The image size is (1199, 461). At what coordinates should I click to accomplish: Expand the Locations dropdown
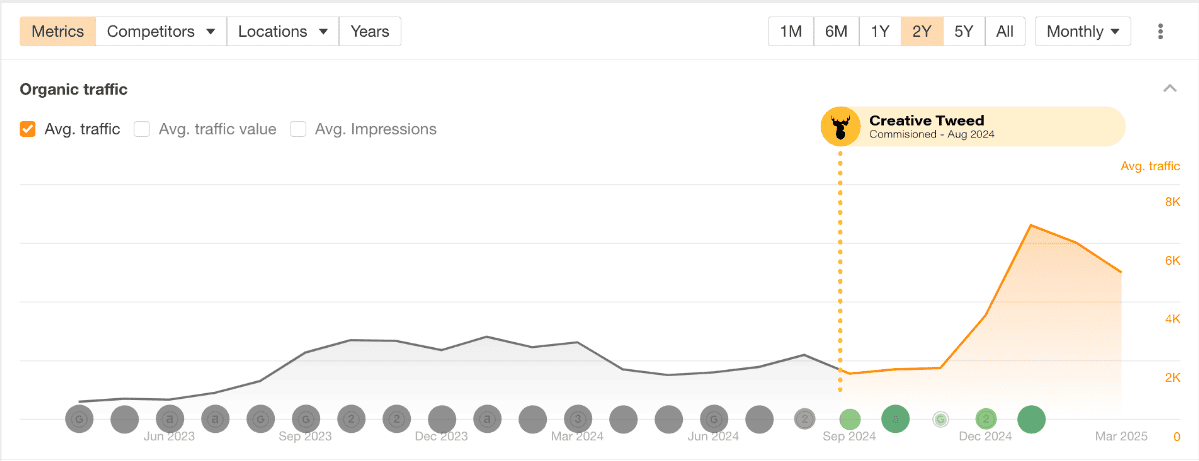pos(283,31)
